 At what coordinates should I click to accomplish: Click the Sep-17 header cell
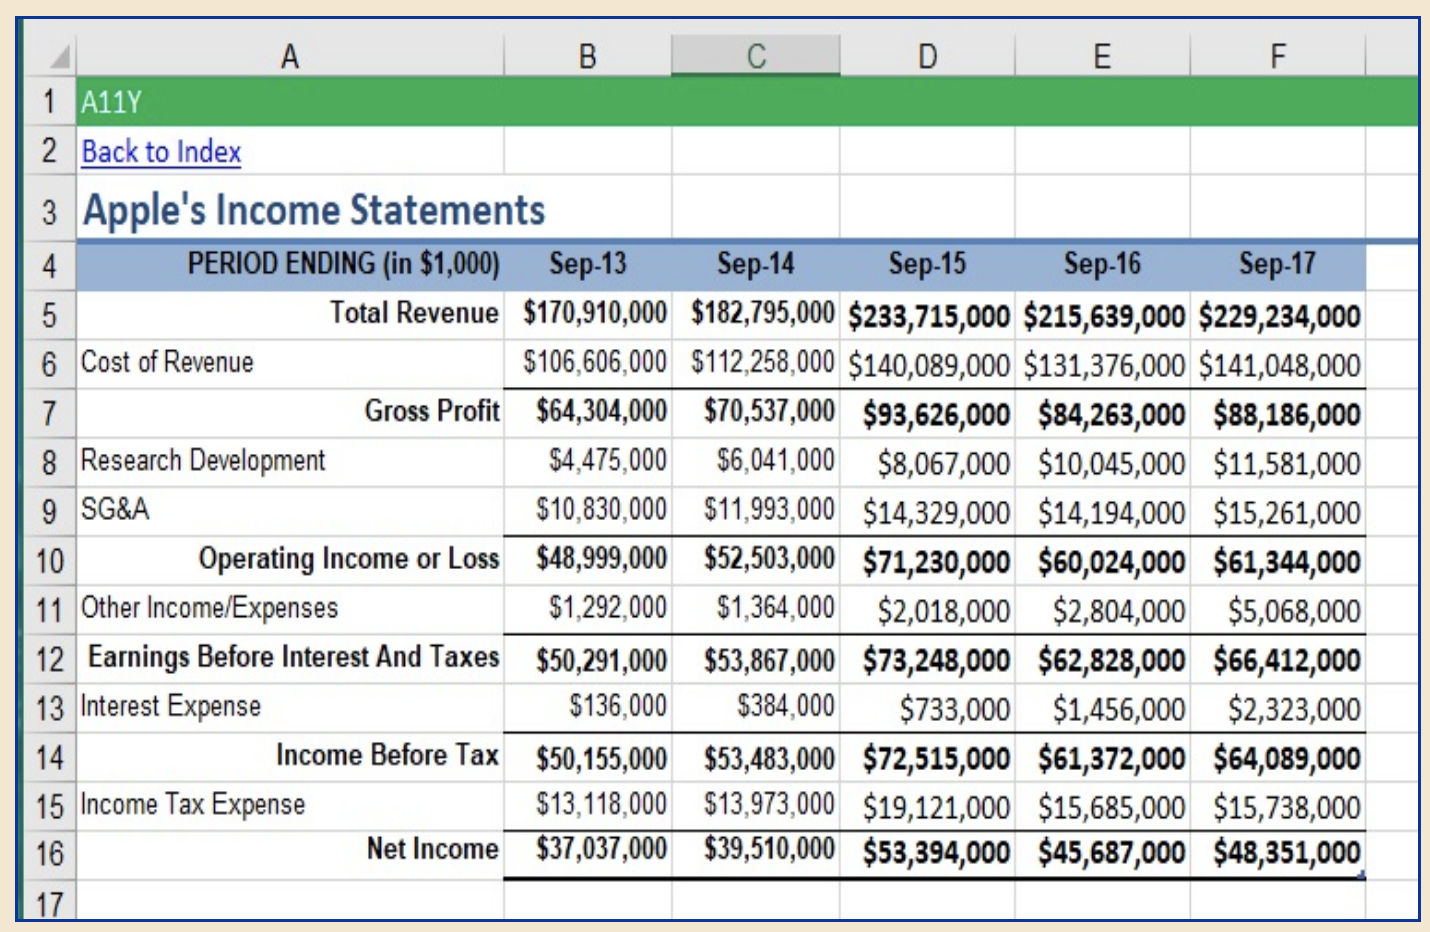pos(1277,265)
